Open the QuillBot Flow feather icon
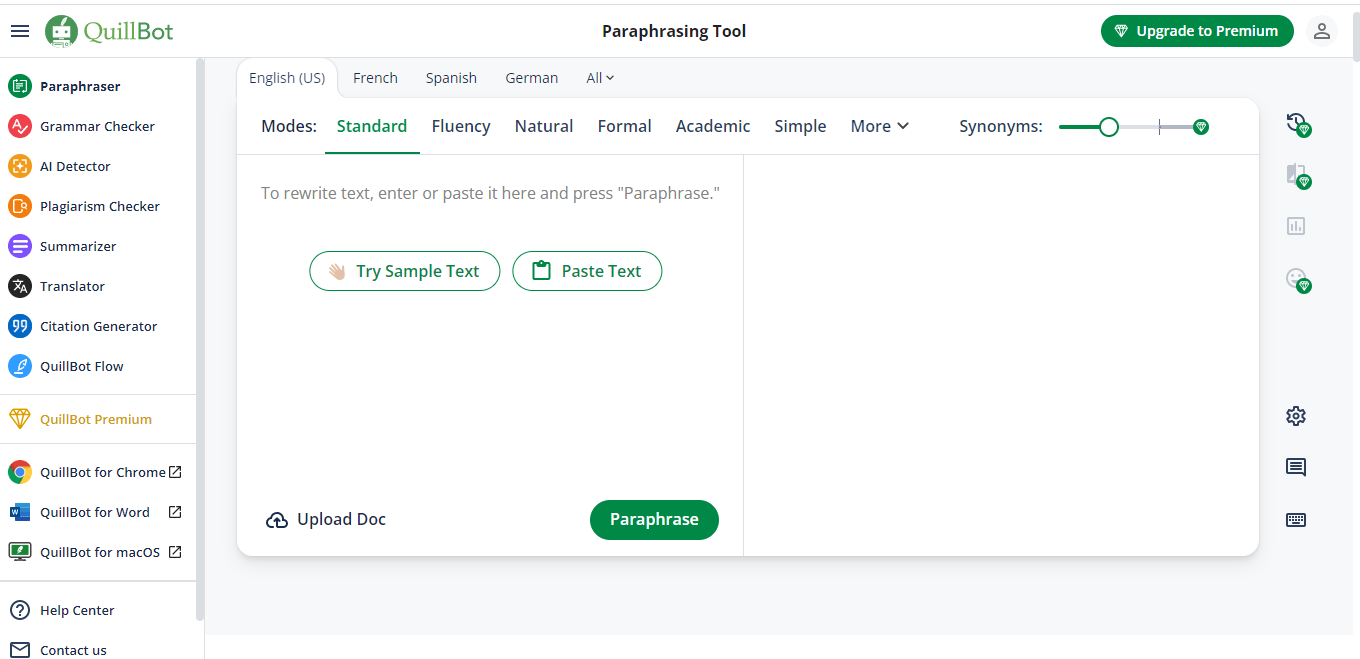The height and width of the screenshot is (659, 1360). (x=20, y=366)
